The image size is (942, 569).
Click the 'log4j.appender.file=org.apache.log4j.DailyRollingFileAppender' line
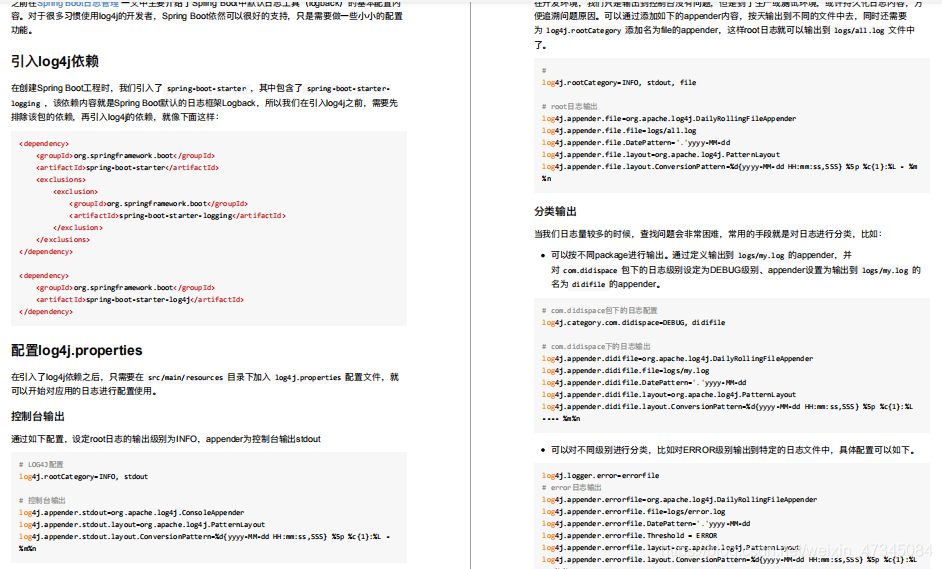pyautogui.click(x=669, y=119)
